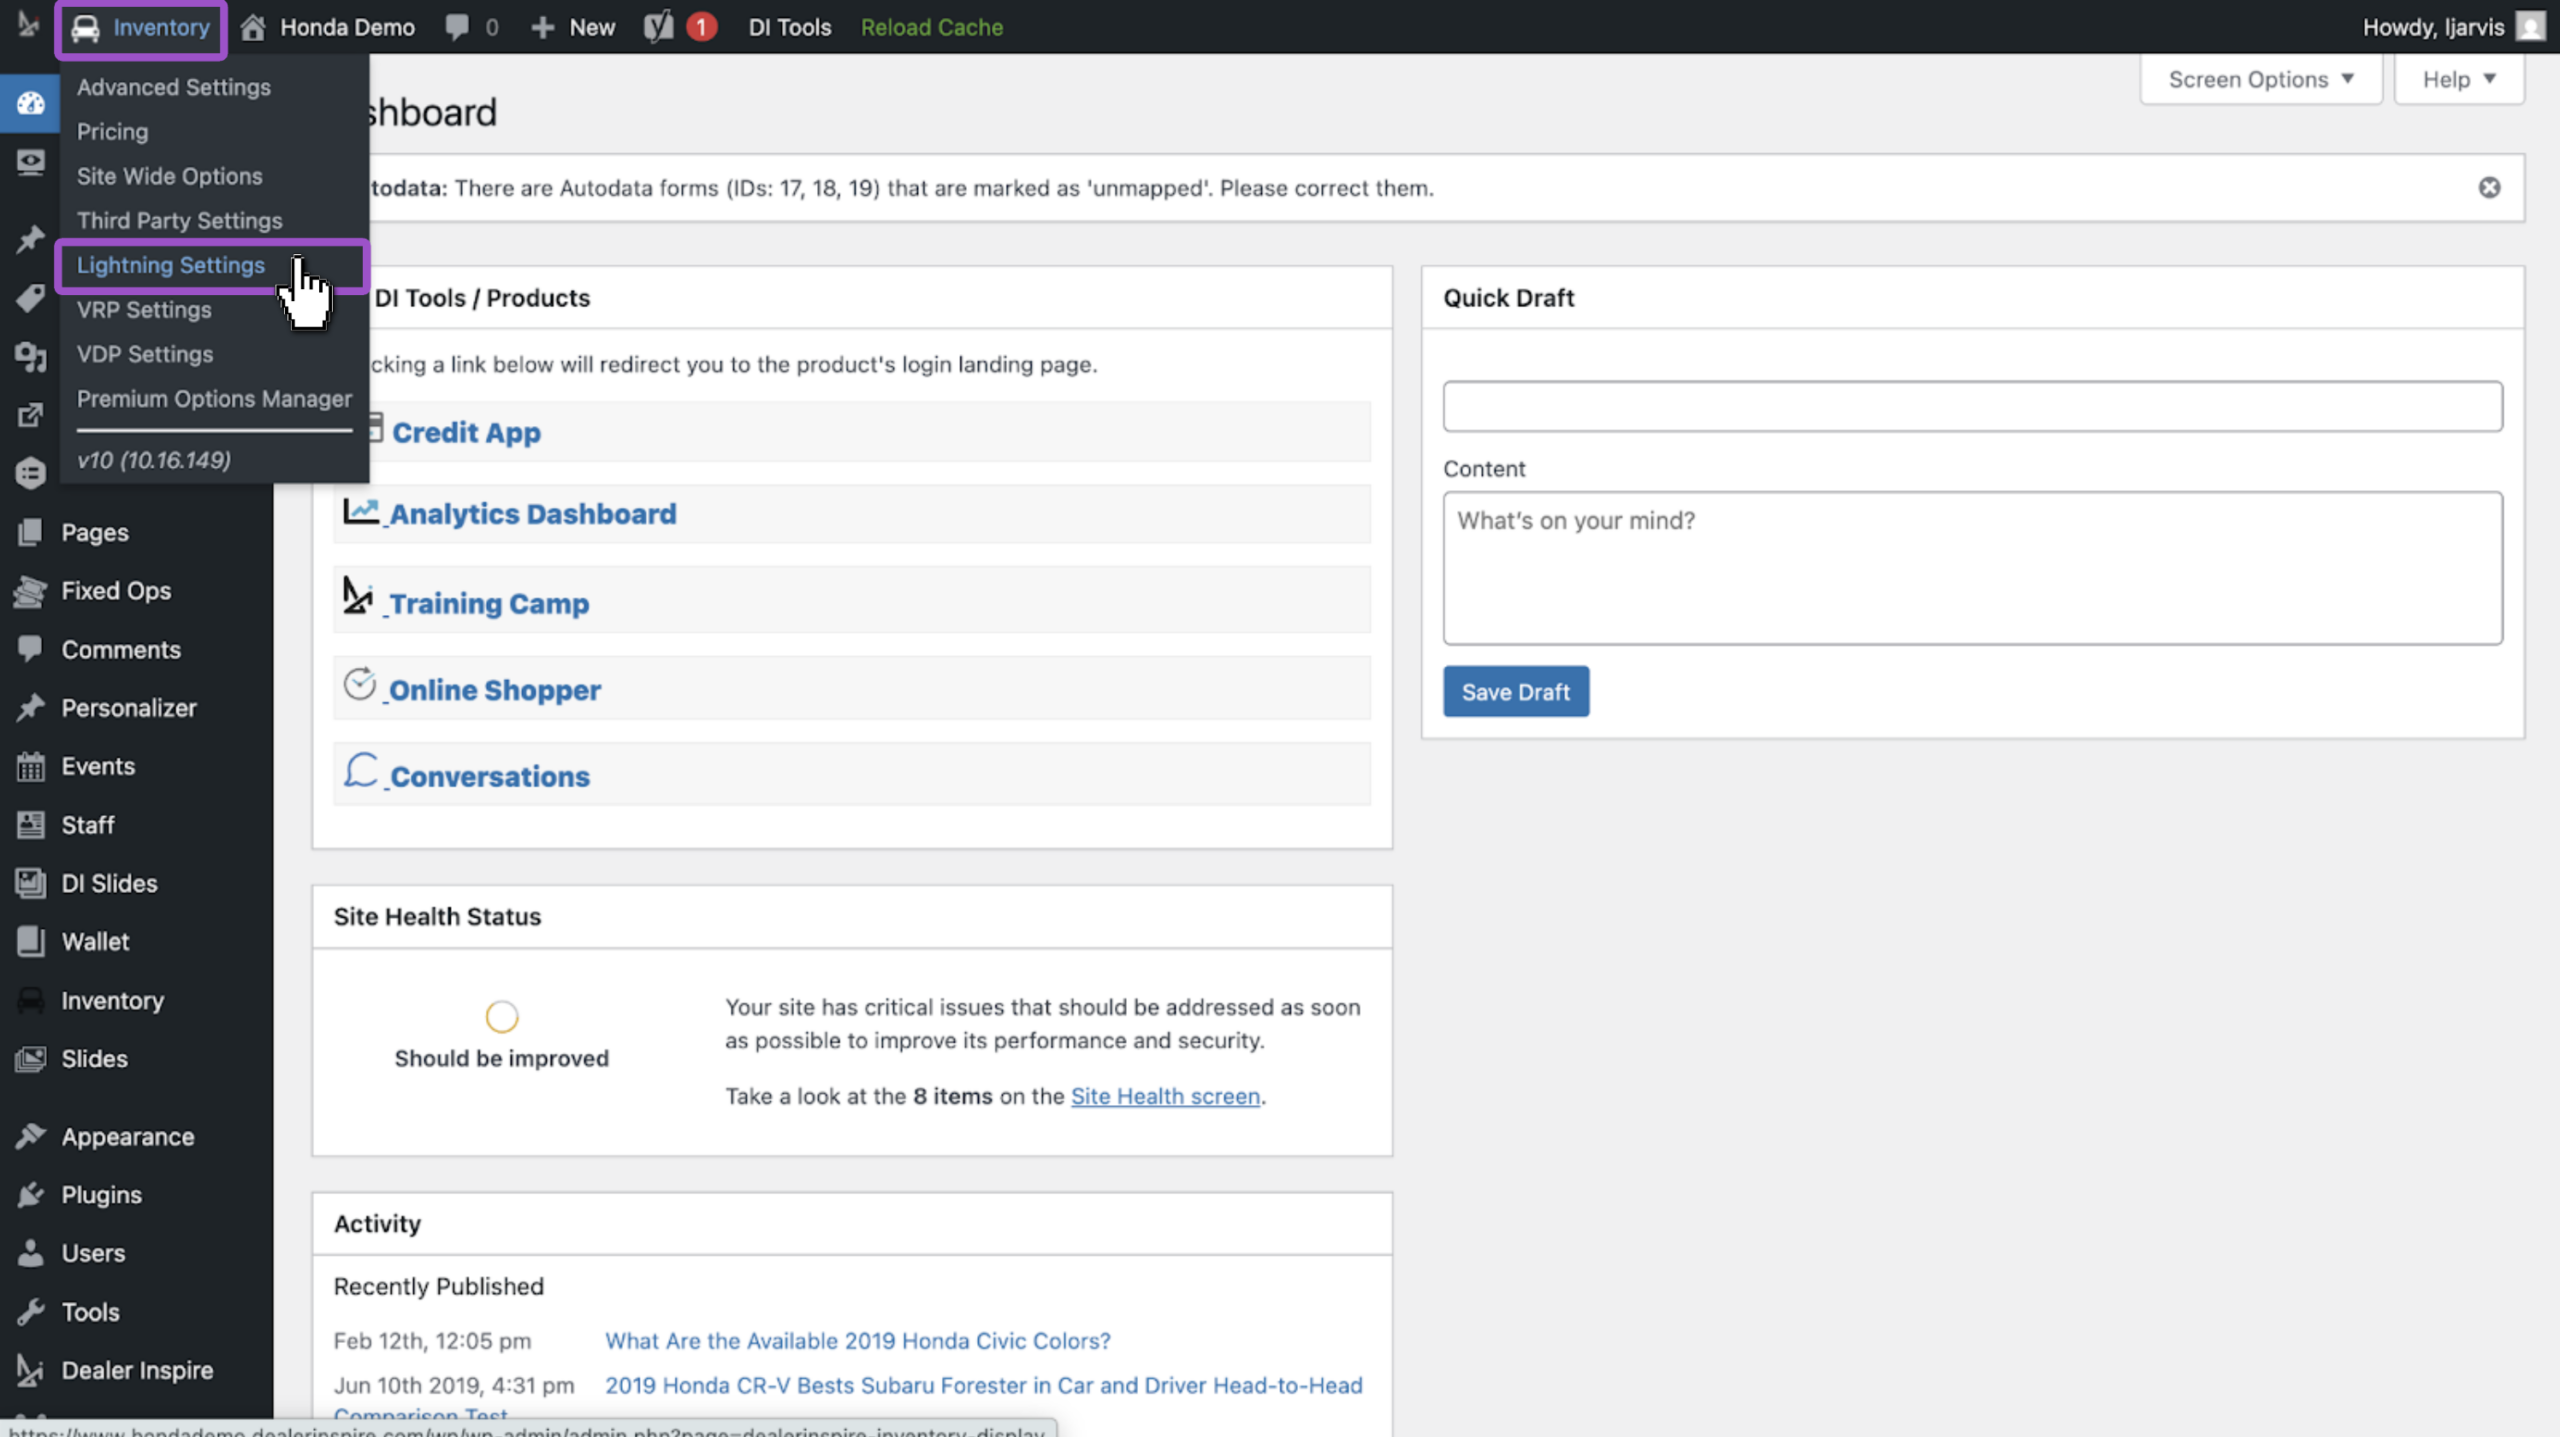Expand the Screen Options dropdown
This screenshot has width=2560, height=1437.
coord(2261,79)
